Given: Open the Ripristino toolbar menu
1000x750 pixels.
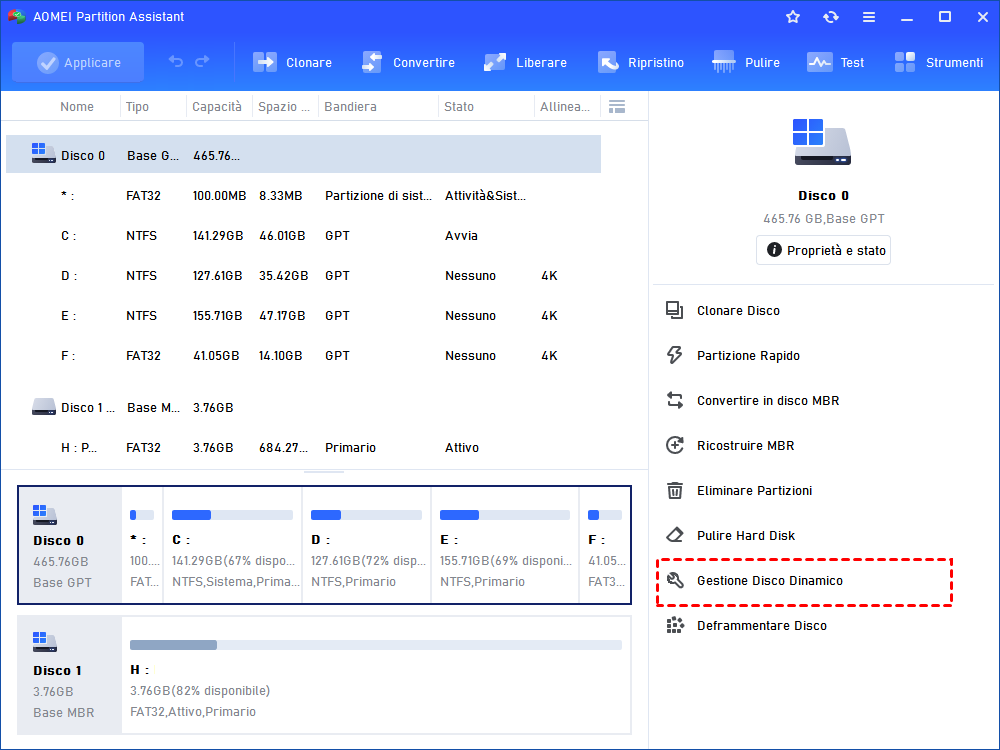Looking at the screenshot, I should point(640,62).
